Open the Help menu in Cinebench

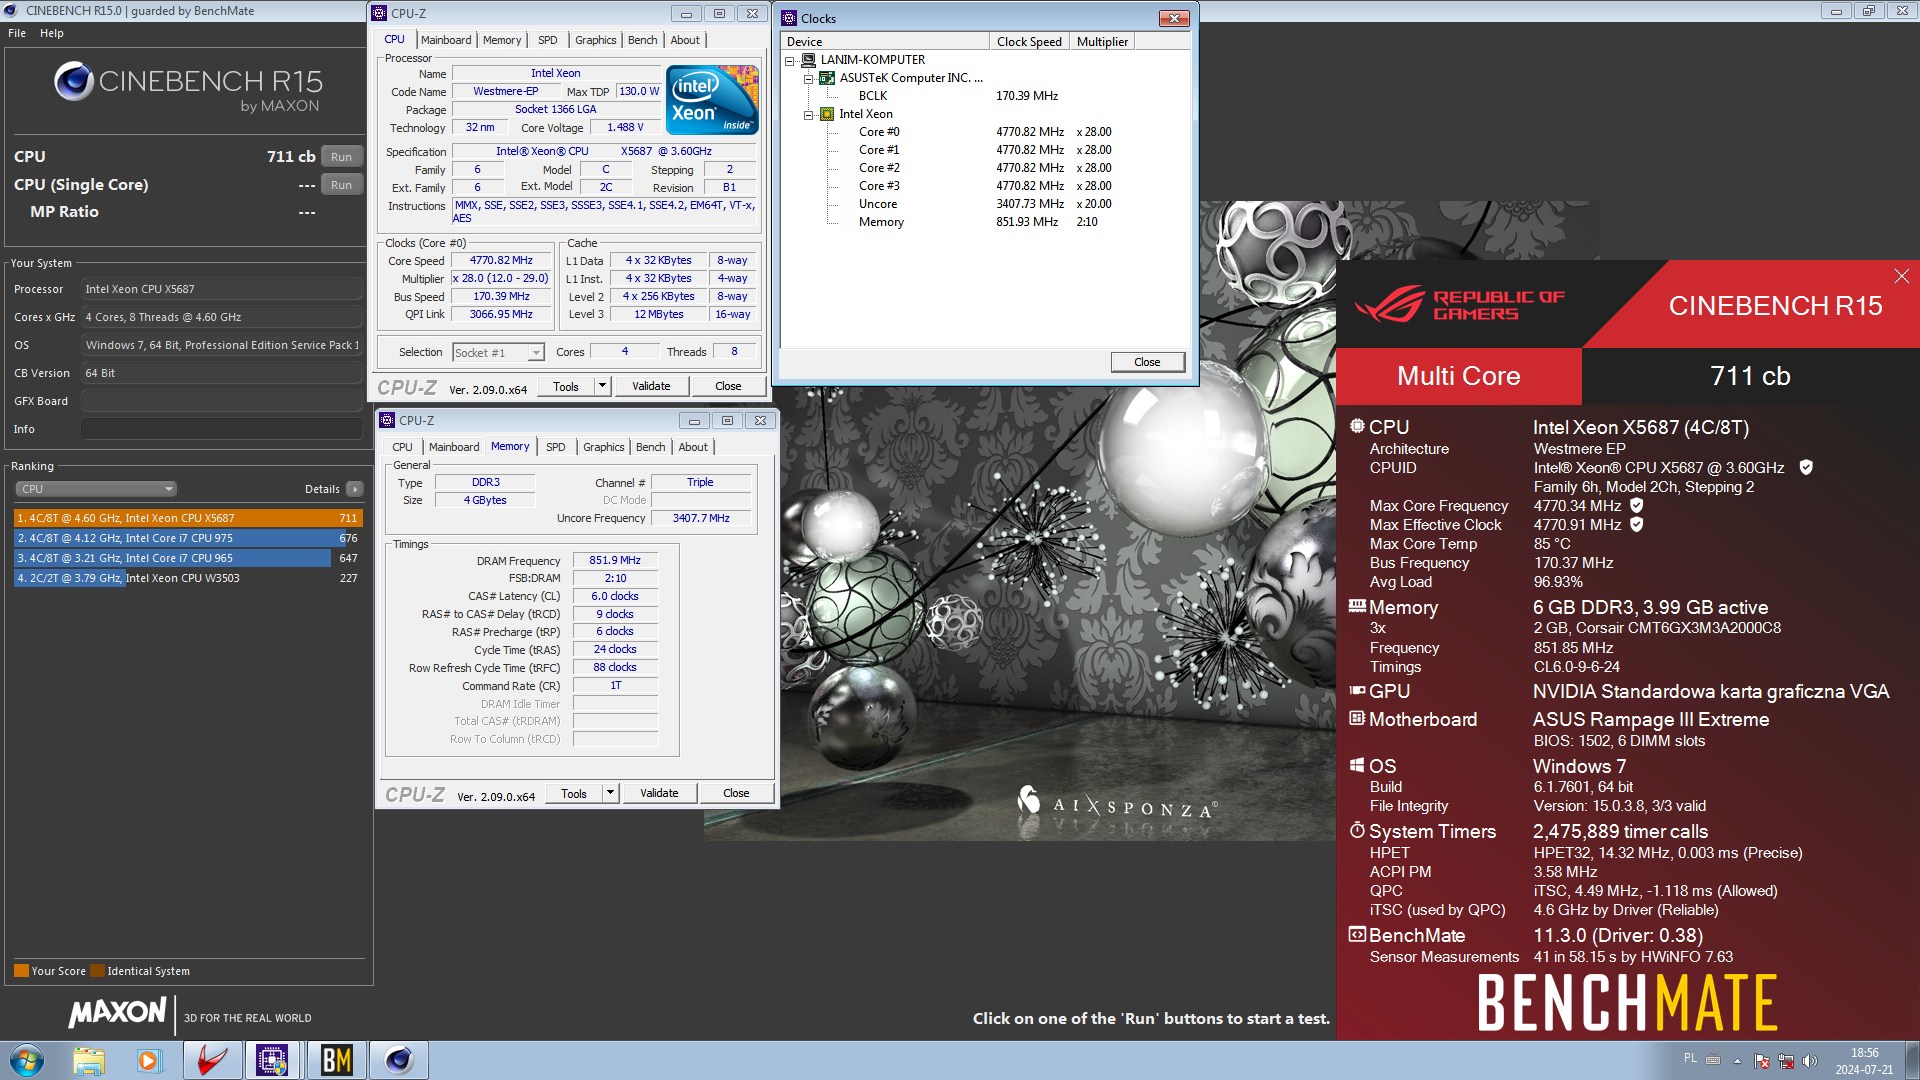click(52, 33)
